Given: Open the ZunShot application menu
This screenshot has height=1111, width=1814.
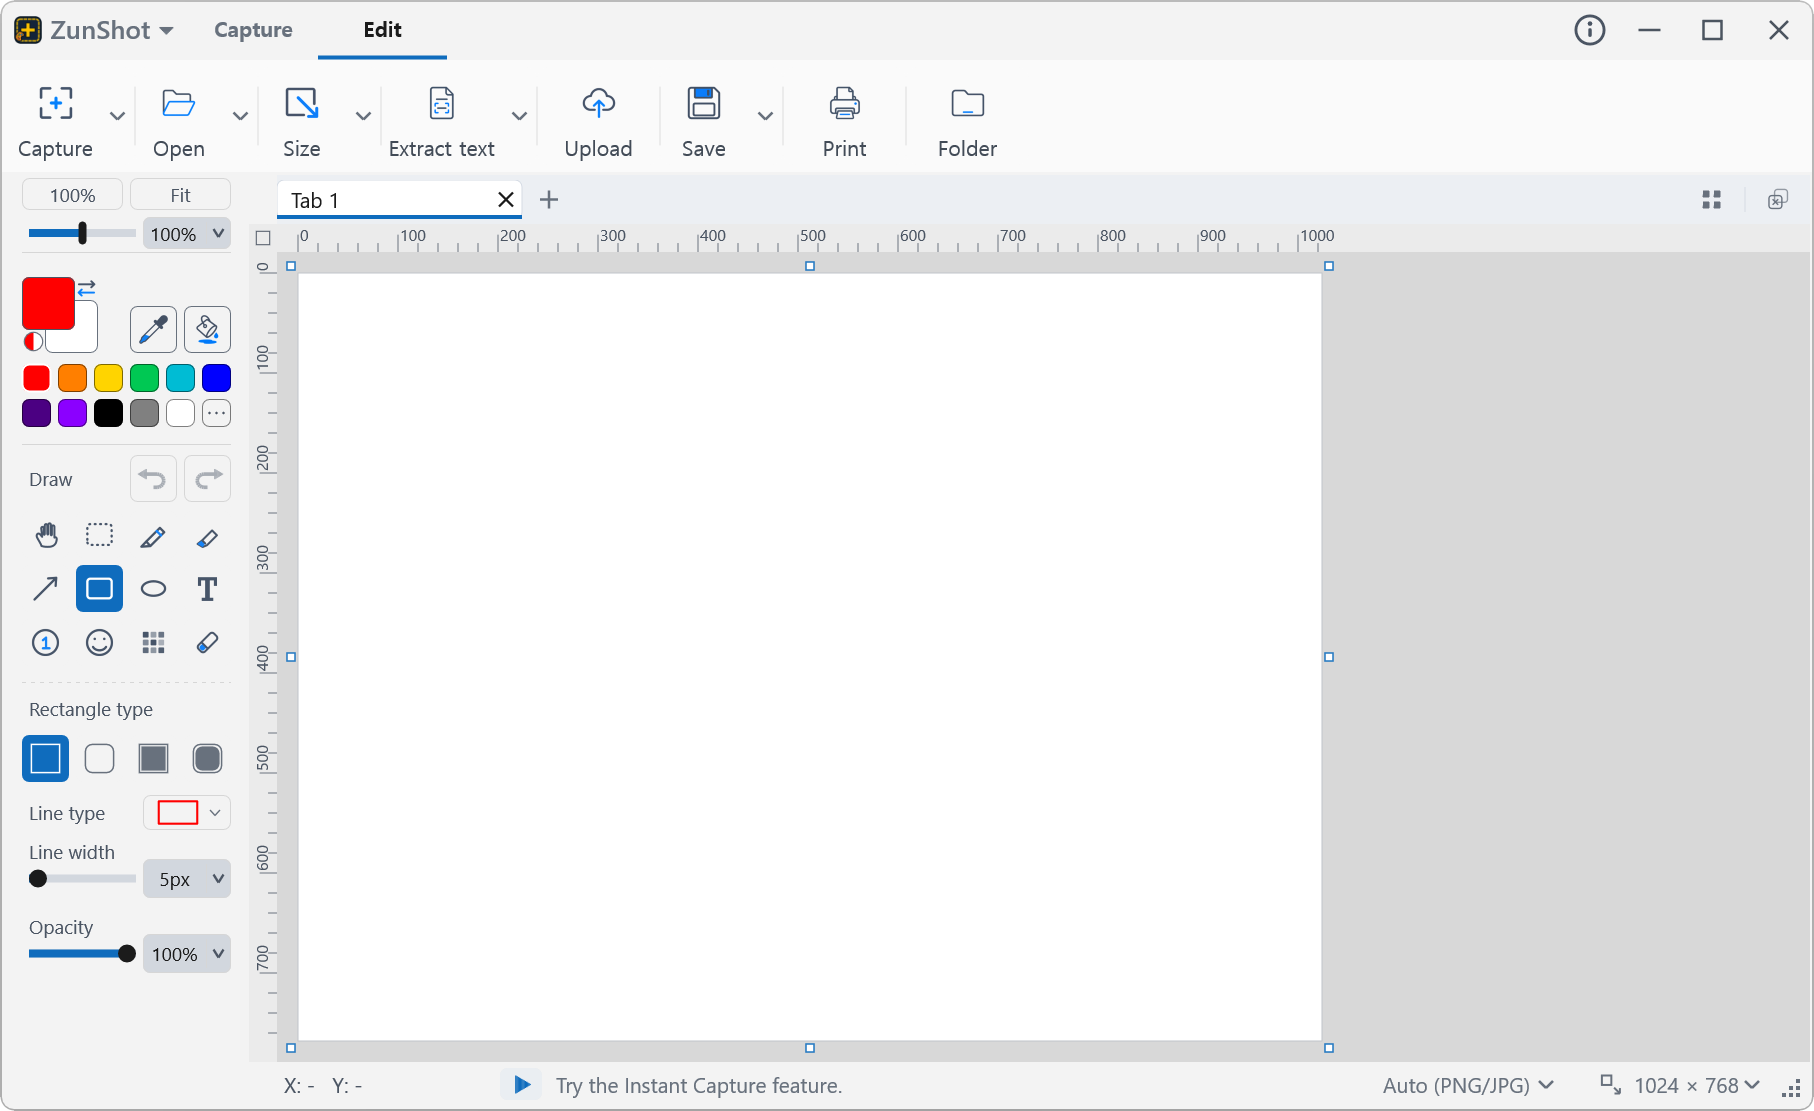Looking at the screenshot, I should pos(95,30).
